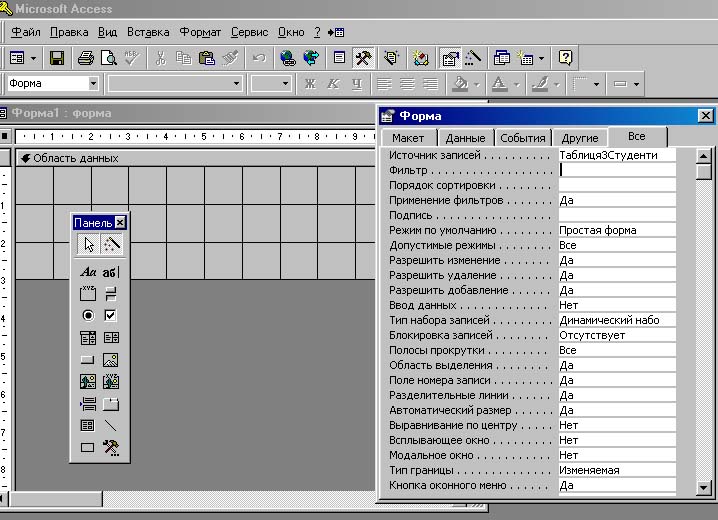
Task: Click the Область данных section bar
Action: 196,158
